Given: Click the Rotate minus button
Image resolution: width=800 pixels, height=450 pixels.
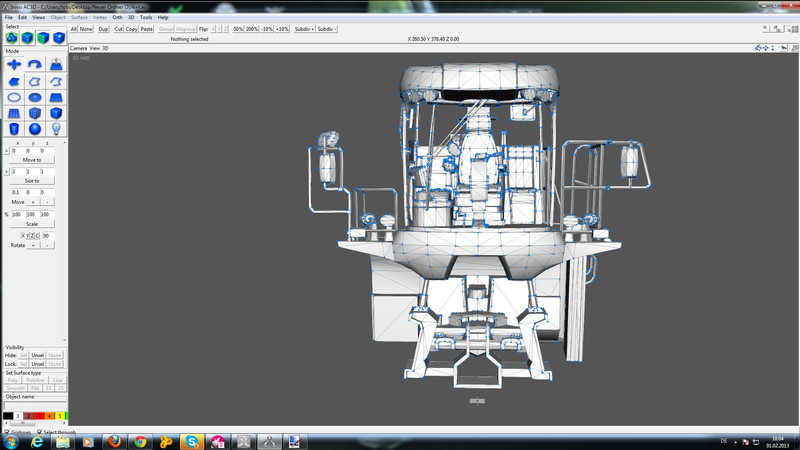Looking at the screenshot, I should tap(47, 245).
